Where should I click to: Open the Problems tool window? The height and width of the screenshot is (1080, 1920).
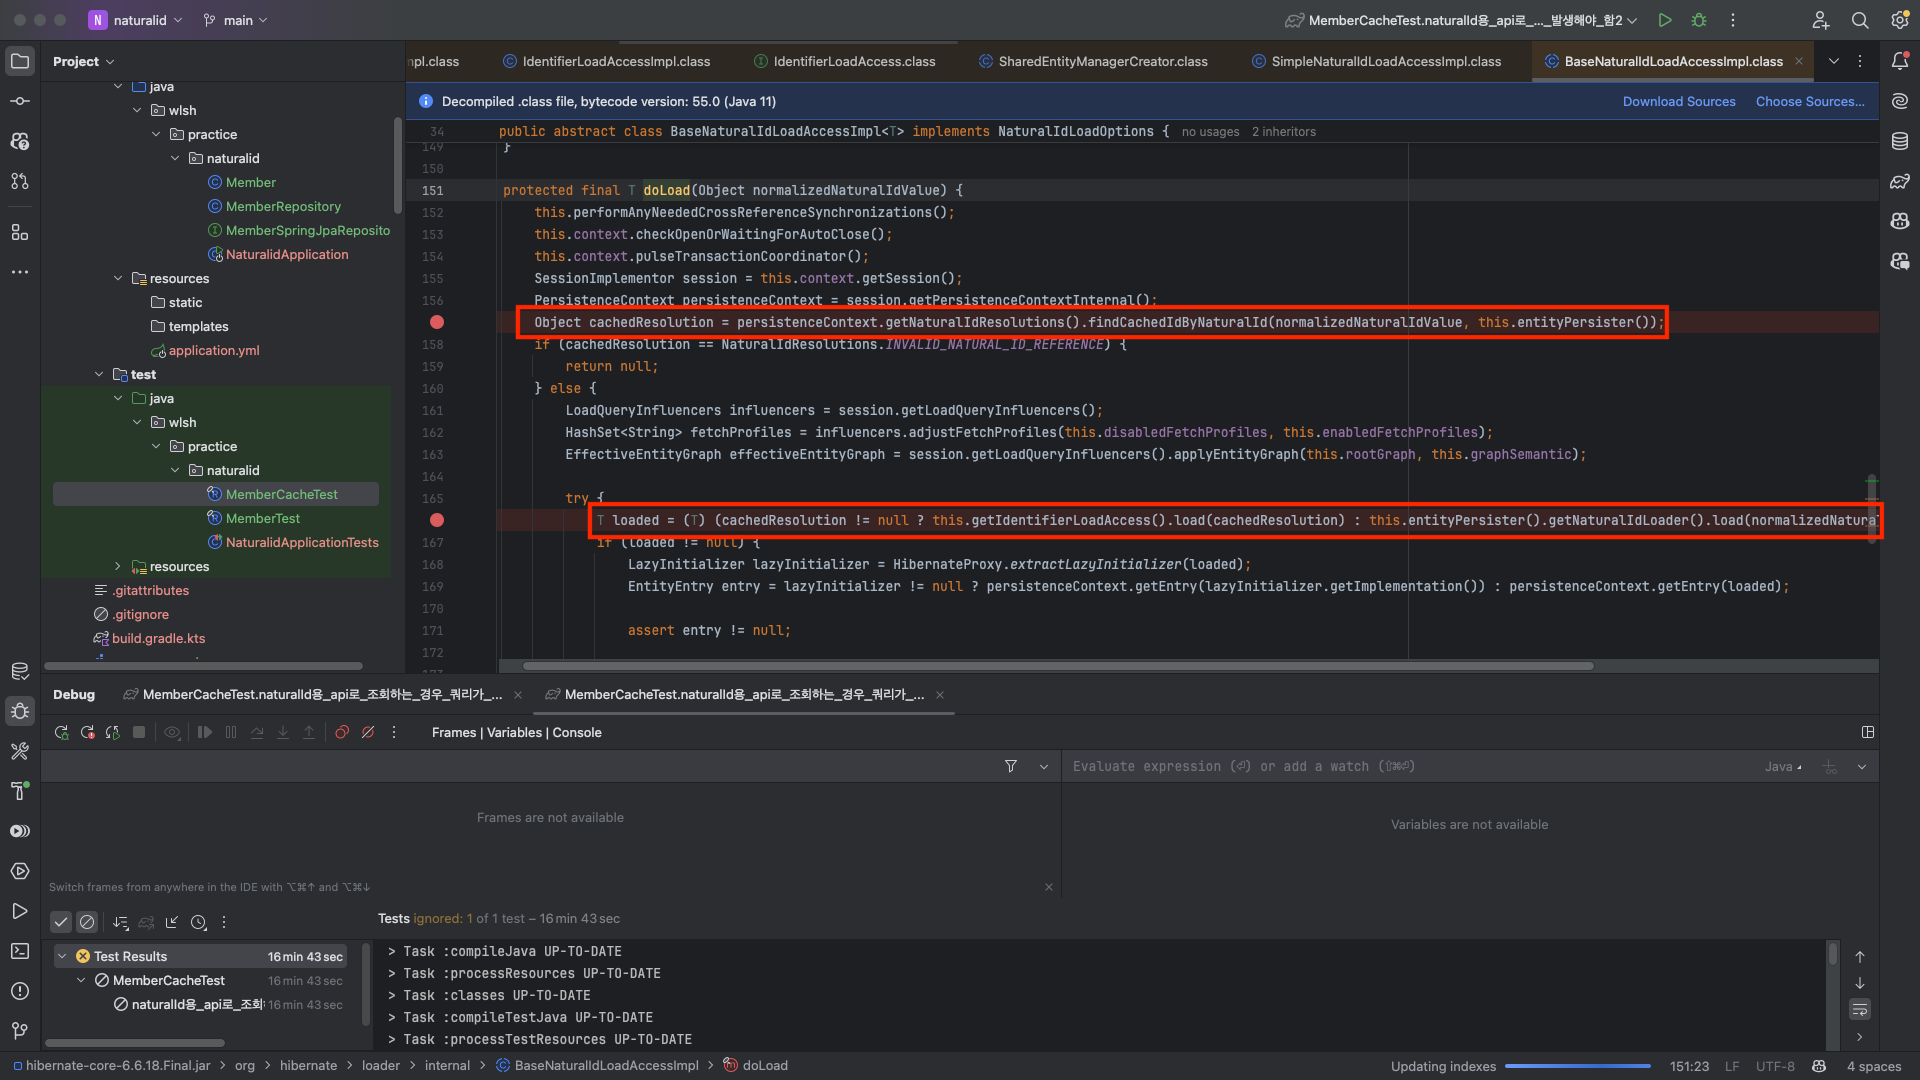coord(20,991)
